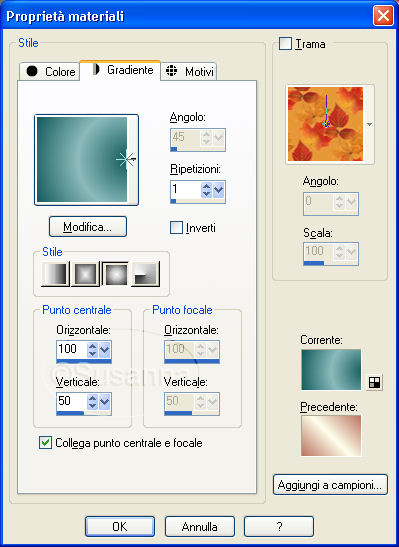Expand the texture thumbnail dropdown arrow
This screenshot has width=399, height=547.
369,124
